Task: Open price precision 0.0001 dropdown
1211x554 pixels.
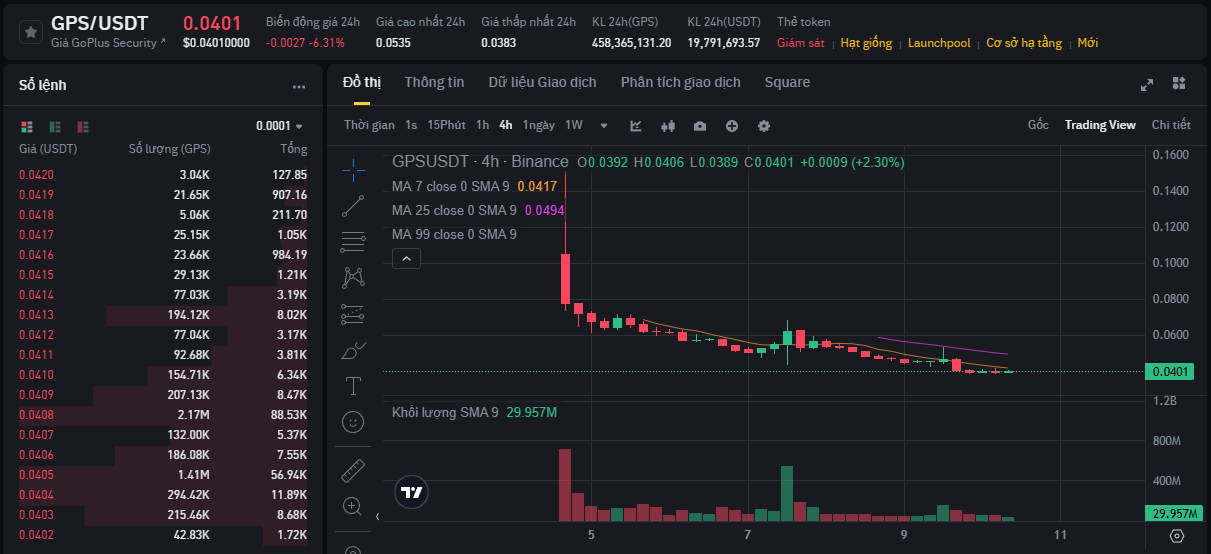Action: 279,126
